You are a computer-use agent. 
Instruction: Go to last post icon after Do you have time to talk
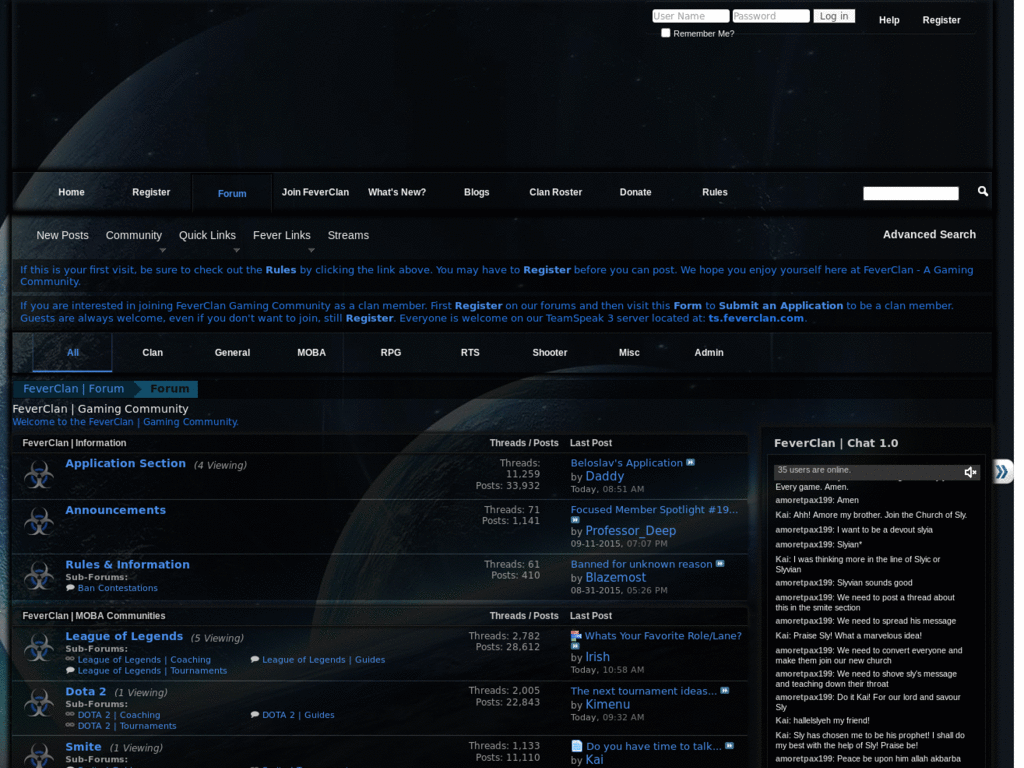tap(729, 746)
